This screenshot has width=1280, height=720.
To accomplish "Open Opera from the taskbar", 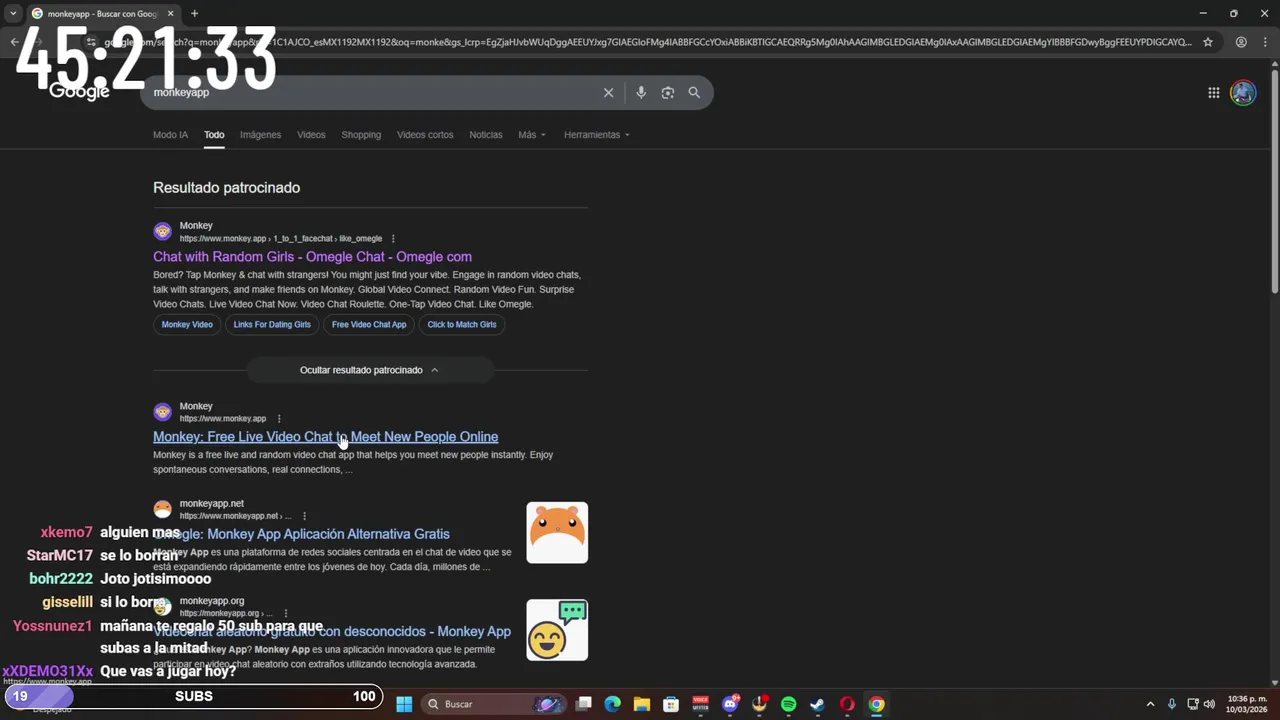I will [847, 704].
